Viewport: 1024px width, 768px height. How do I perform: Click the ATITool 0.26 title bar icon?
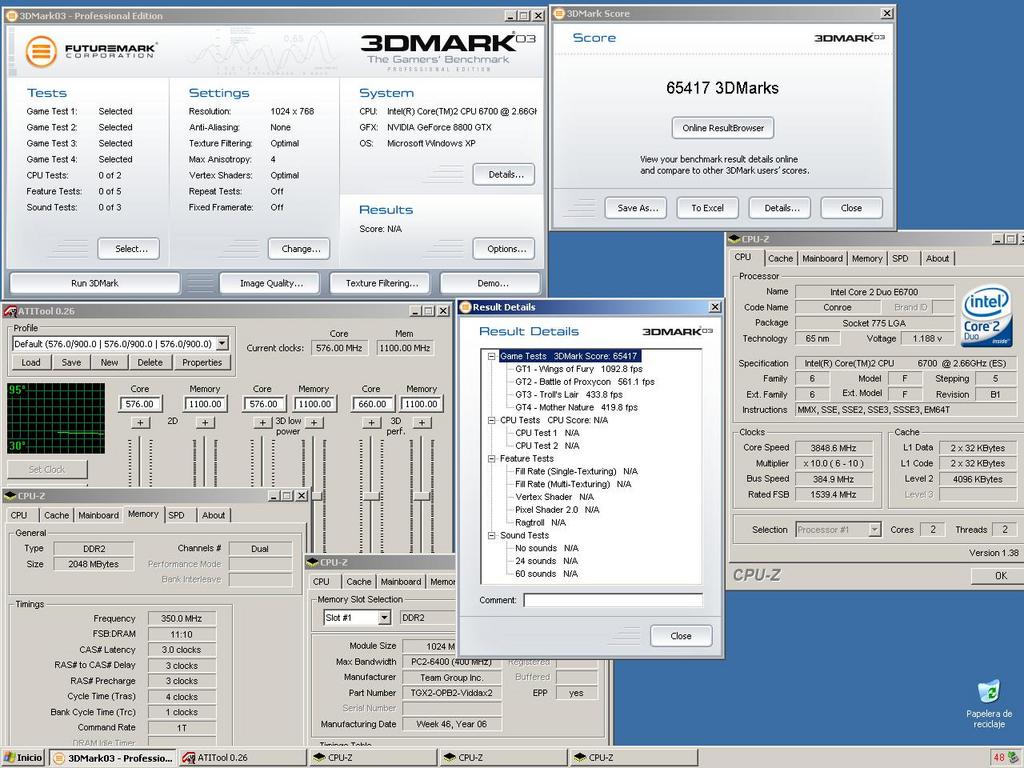tap(10, 311)
